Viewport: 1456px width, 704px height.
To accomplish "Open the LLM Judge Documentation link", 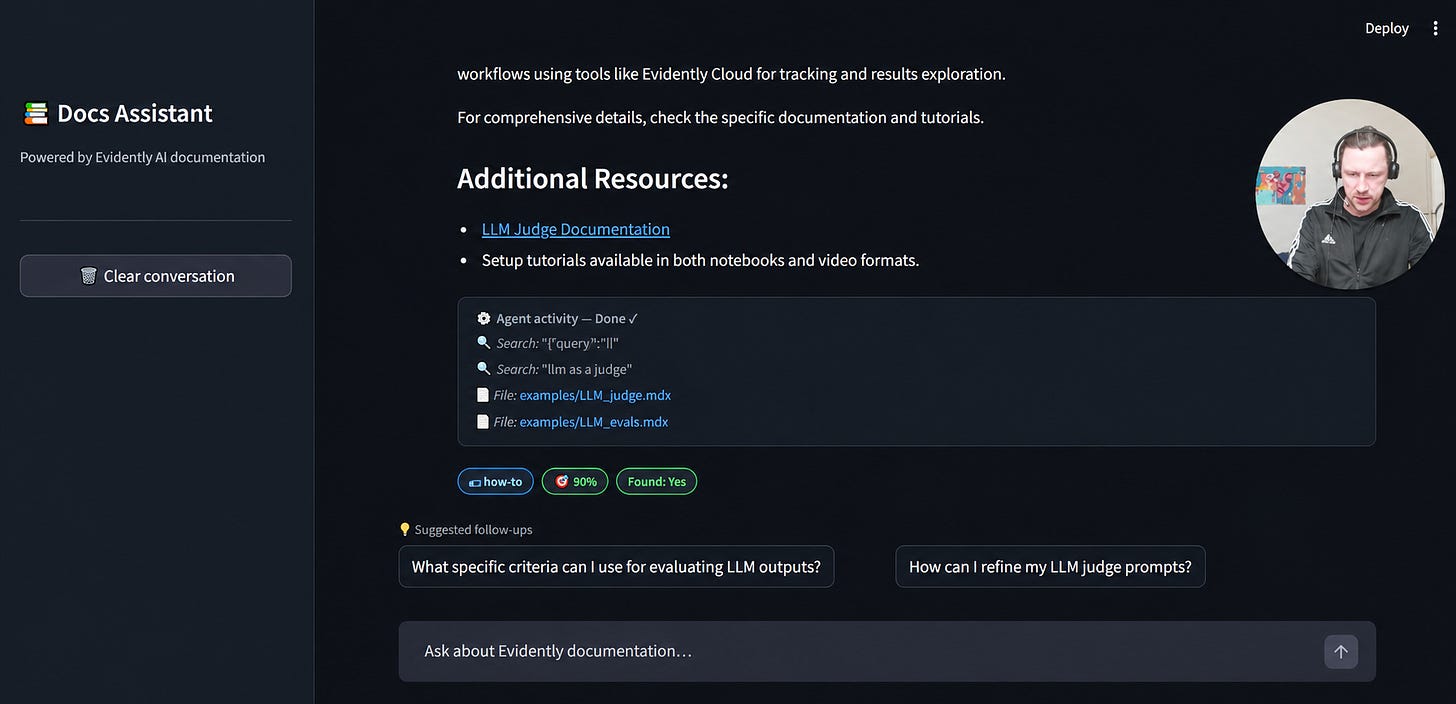I will tap(575, 229).
